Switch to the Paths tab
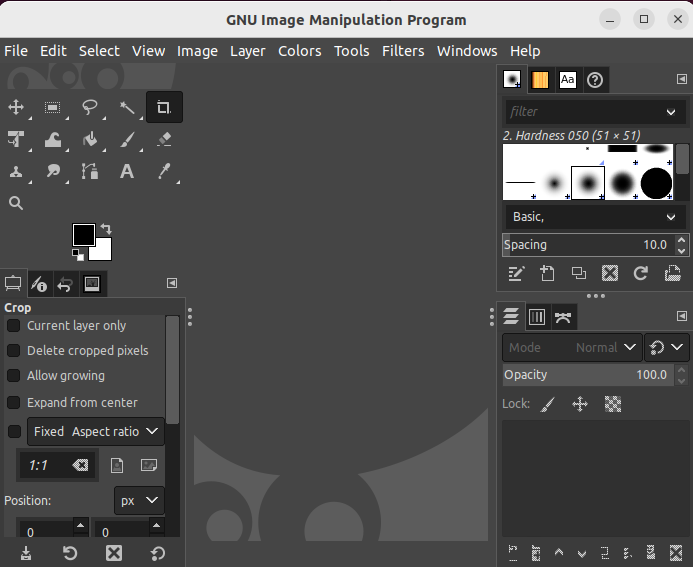The height and width of the screenshot is (567, 693). coord(563,317)
